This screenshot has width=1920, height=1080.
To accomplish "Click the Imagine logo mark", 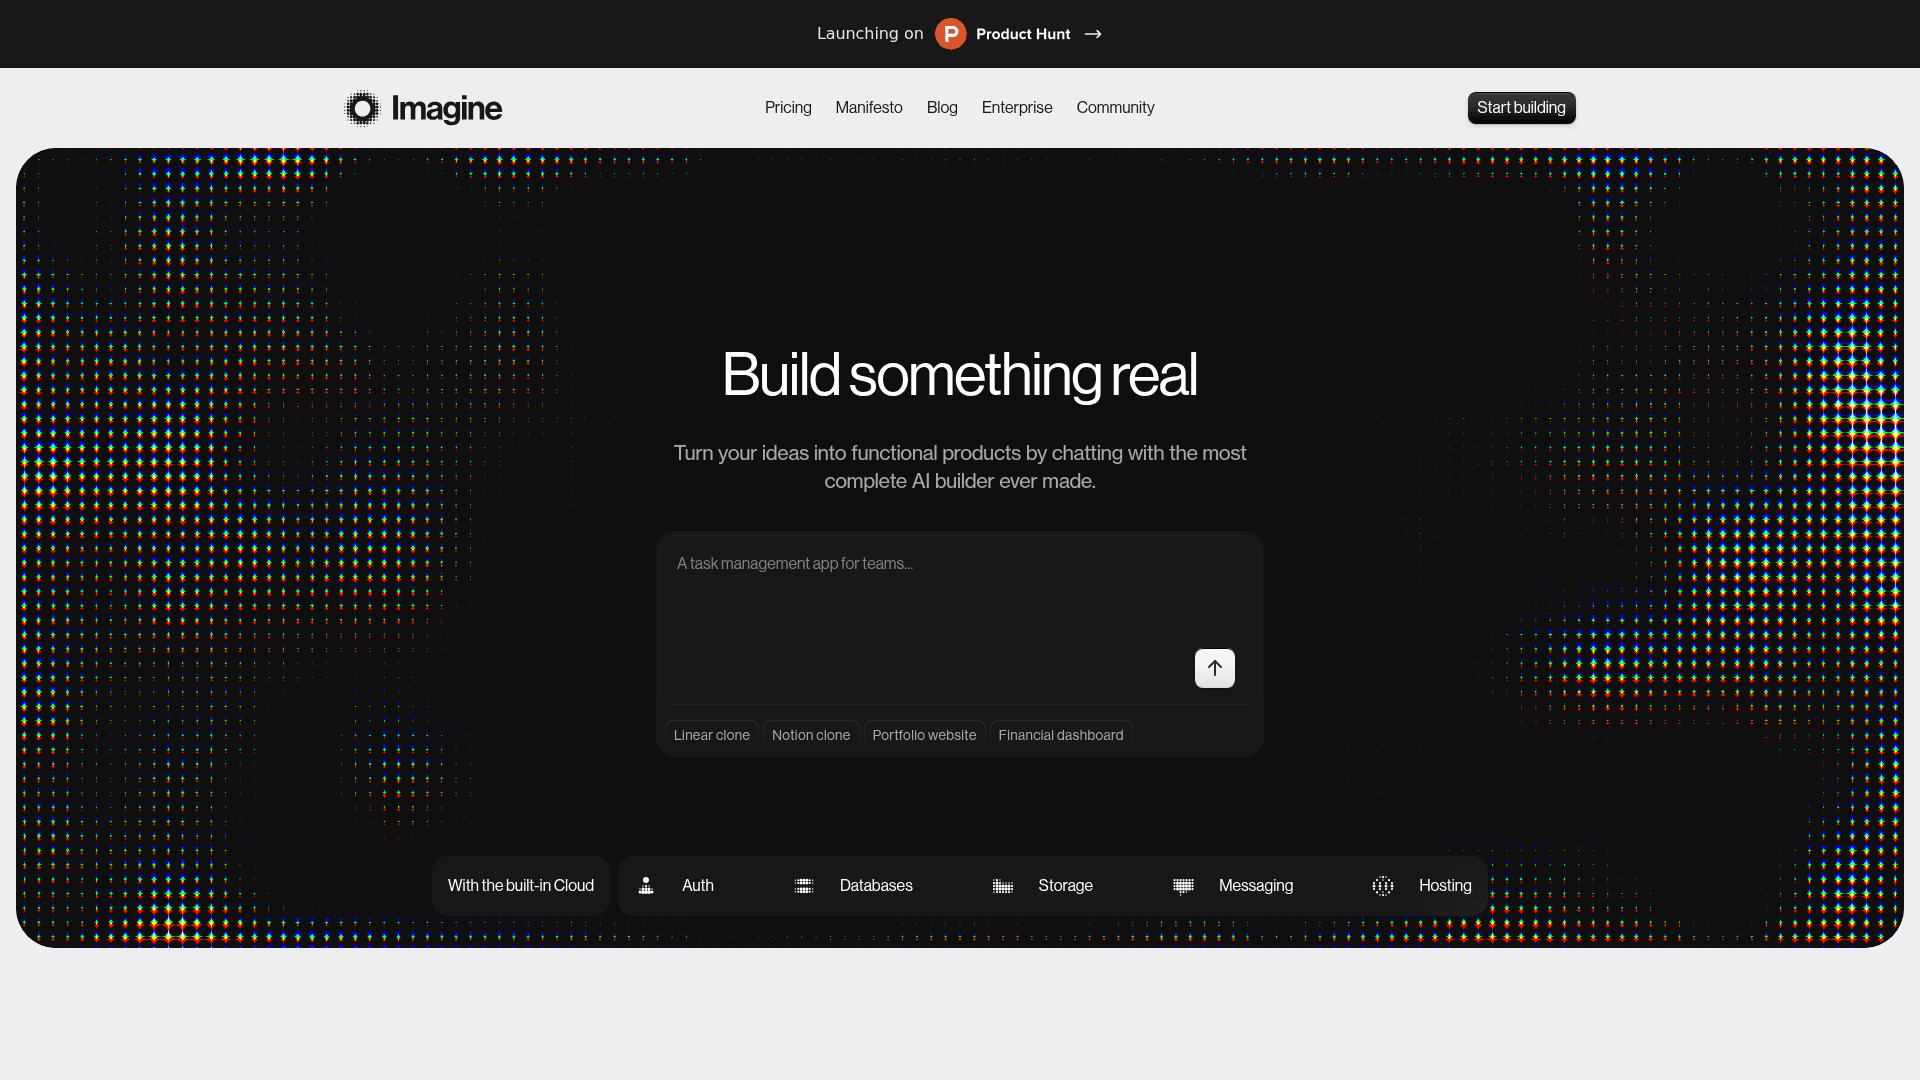I will (362, 108).
